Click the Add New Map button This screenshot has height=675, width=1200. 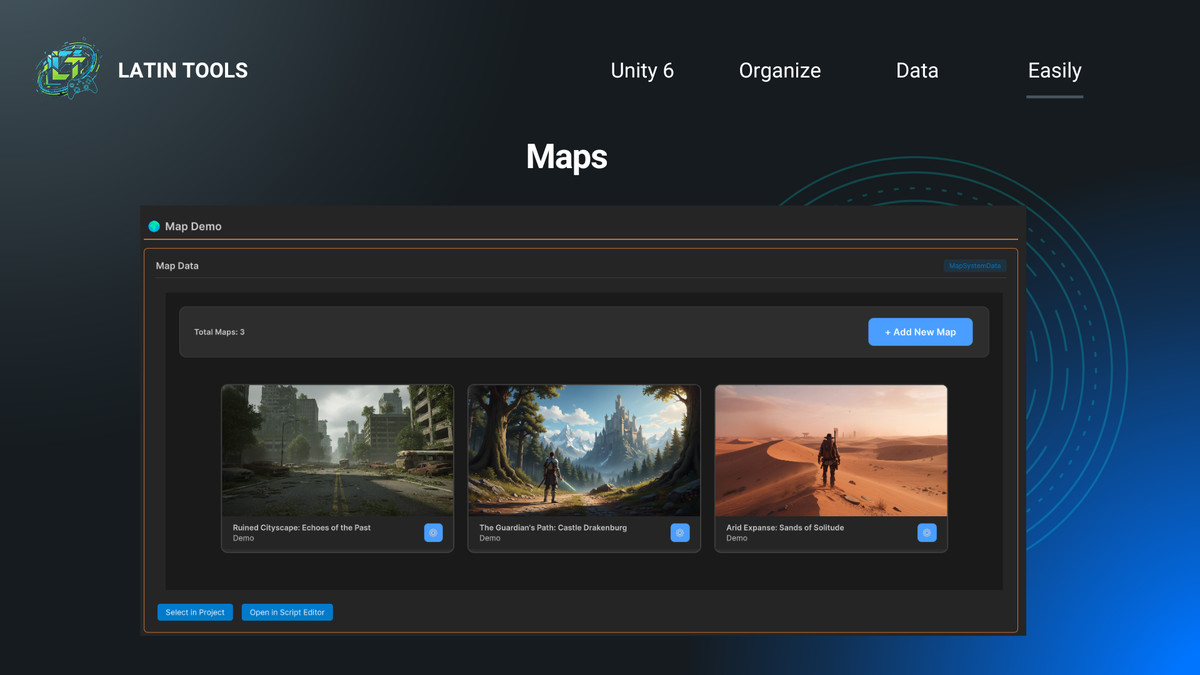coord(920,331)
